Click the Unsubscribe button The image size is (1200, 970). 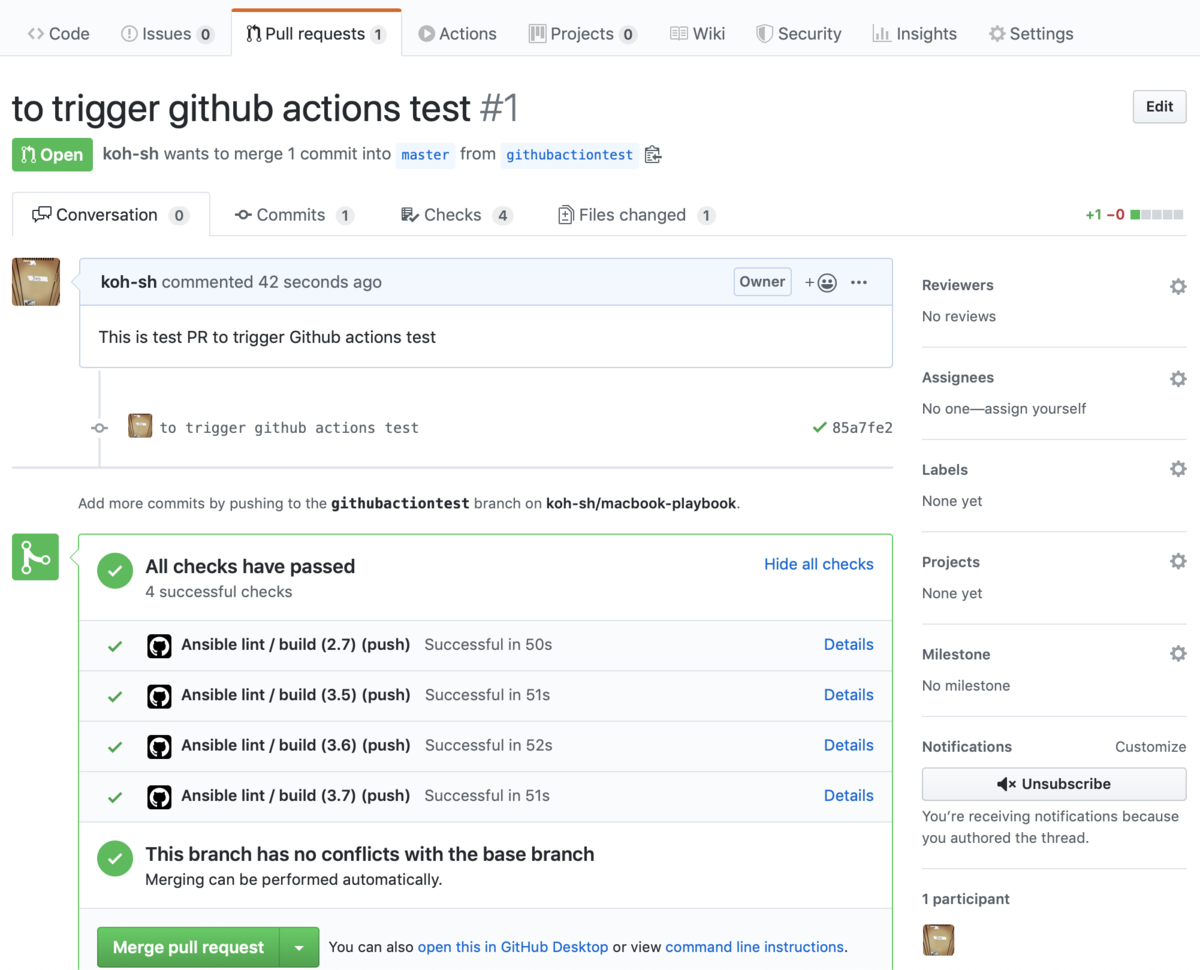[x=1054, y=784]
